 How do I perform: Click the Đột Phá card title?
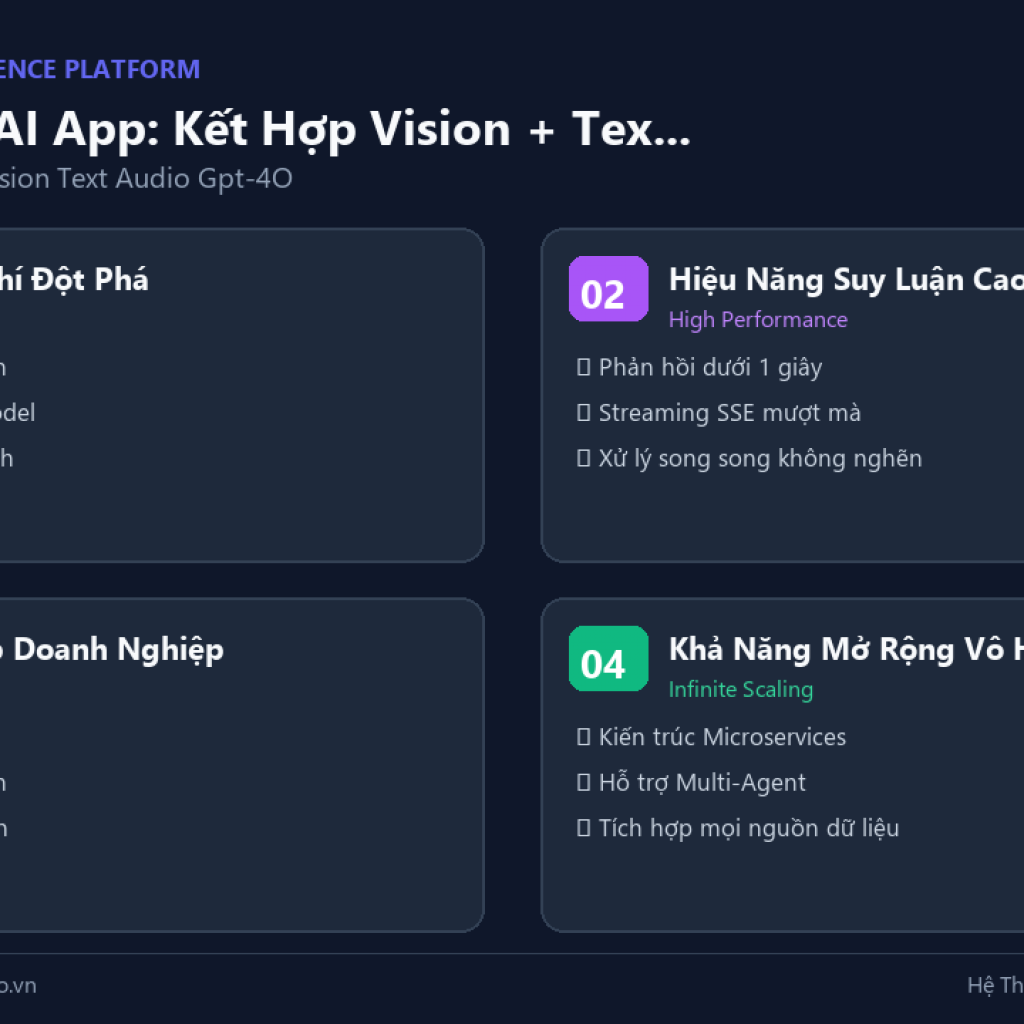click(x=74, y=280)
